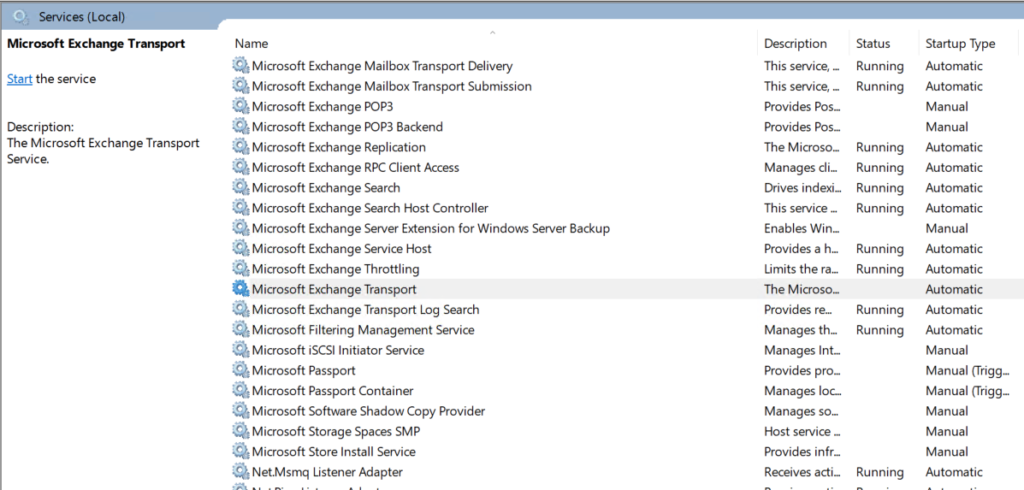Viewport: 1024px width, 490px height.
Task: Click gear icon of Transport Log Search
Action: click(x=240, y=308)
